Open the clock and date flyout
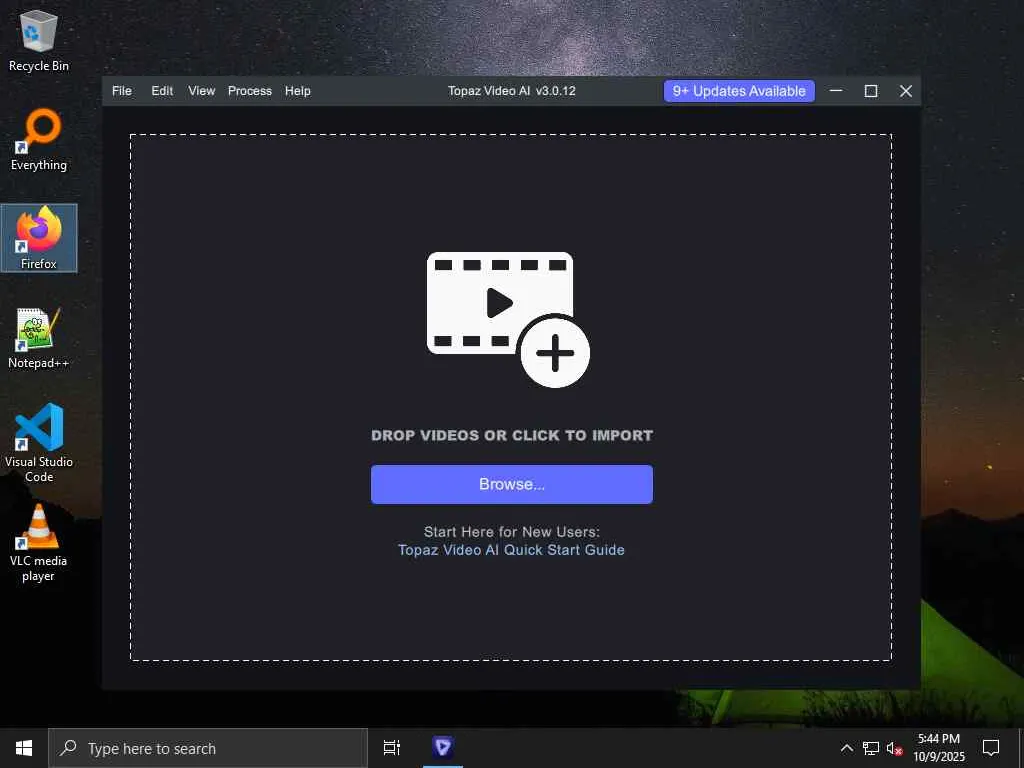1024x768 pixels. click(939, 748)
